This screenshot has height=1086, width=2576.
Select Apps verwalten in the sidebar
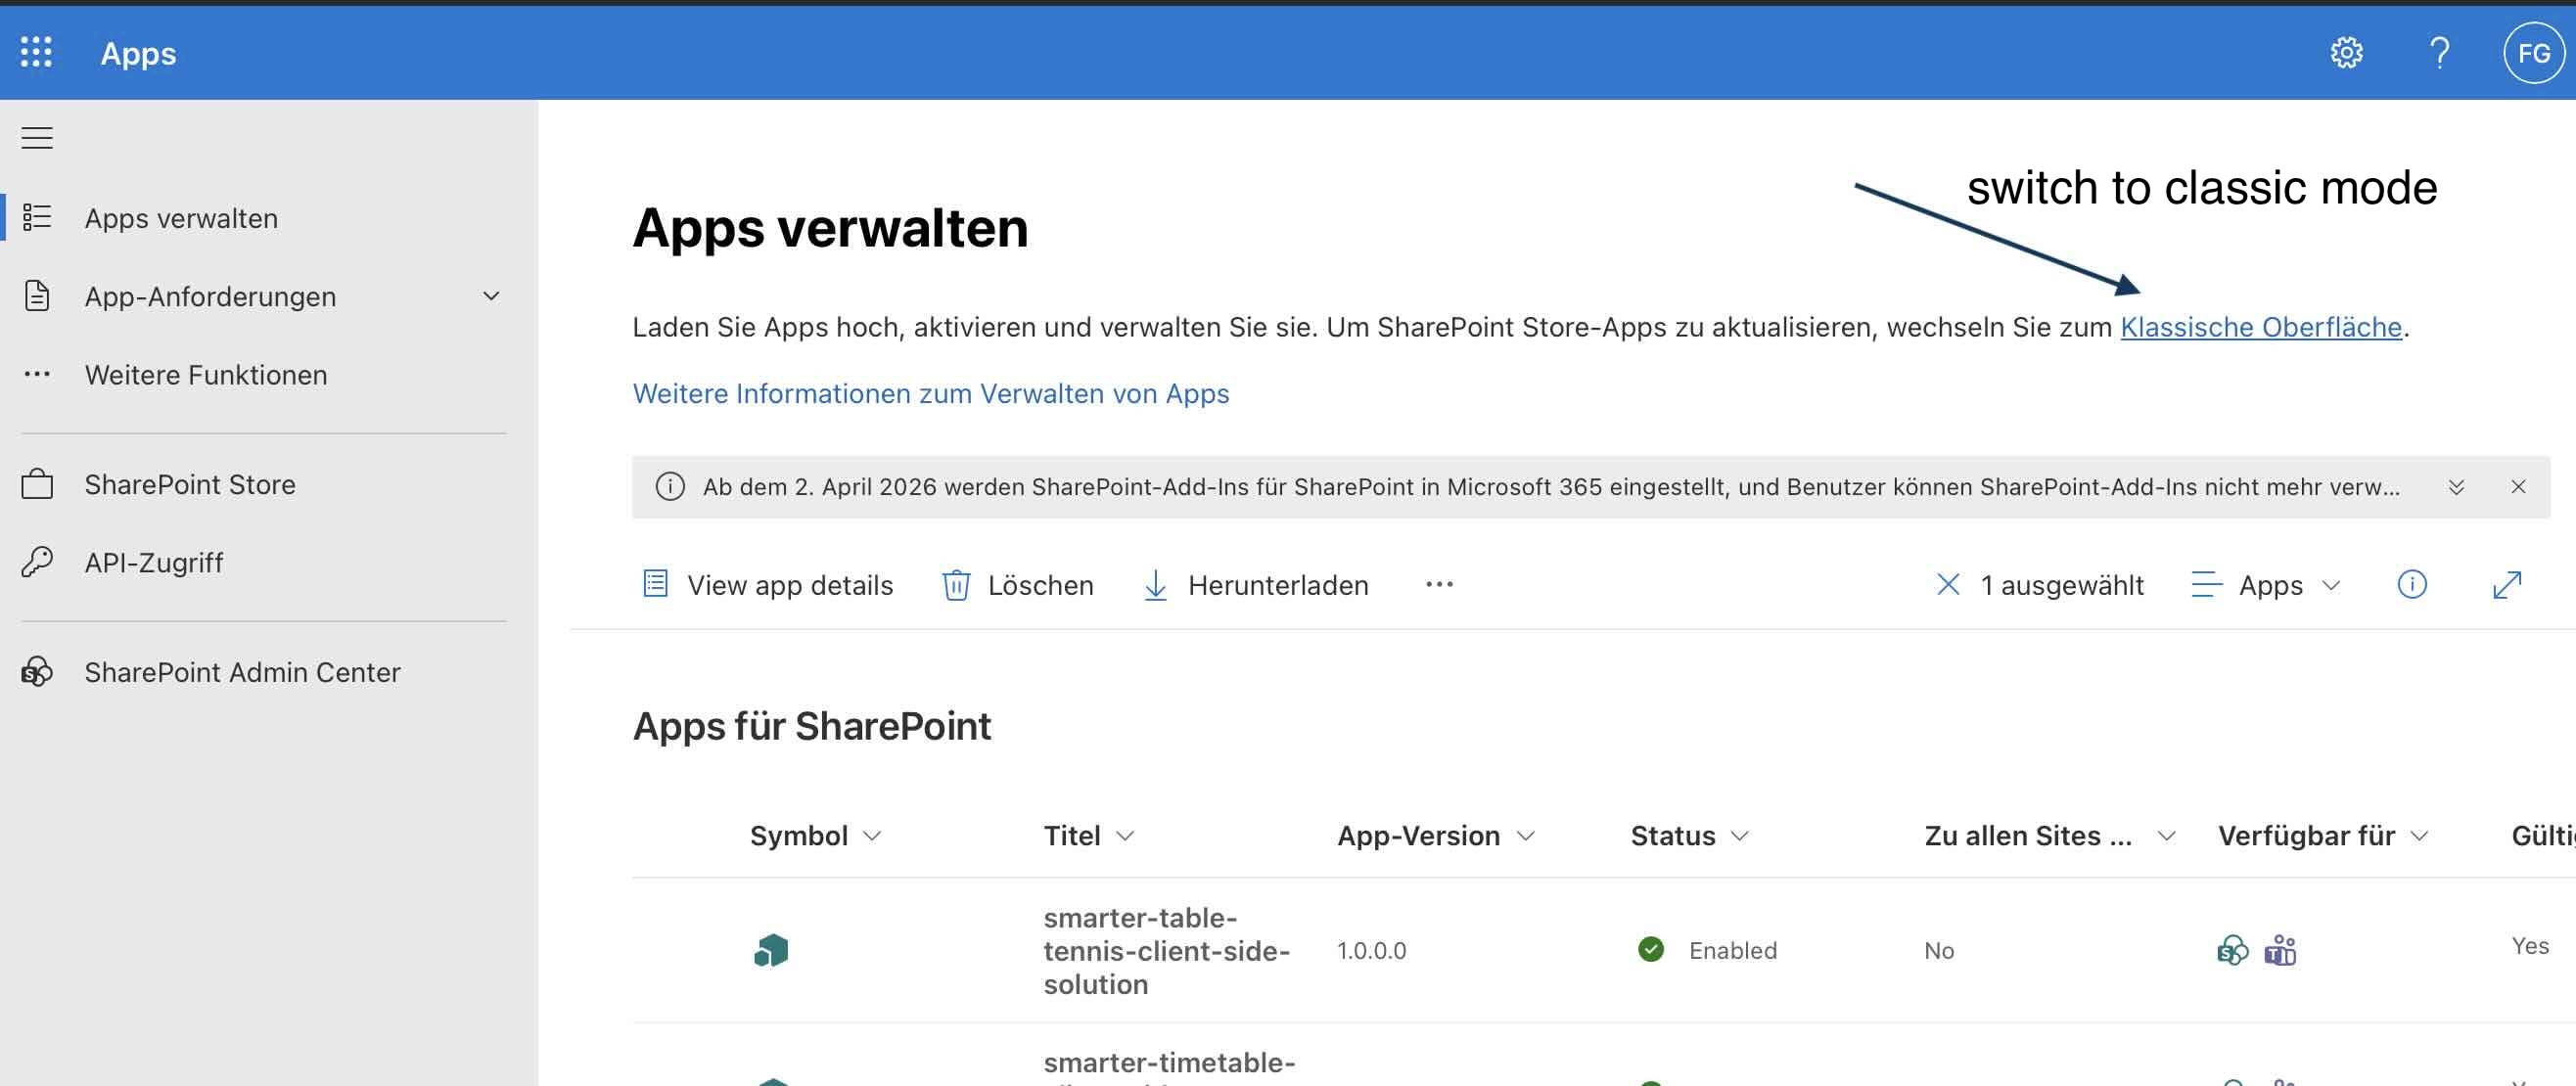pyautogui.click(x=180, y=218)
